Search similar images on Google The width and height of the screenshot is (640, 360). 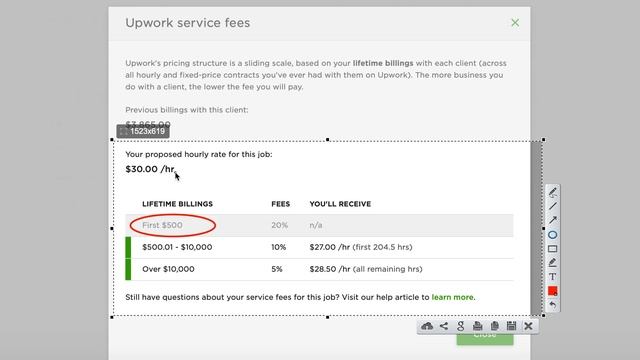coord(461,326)
